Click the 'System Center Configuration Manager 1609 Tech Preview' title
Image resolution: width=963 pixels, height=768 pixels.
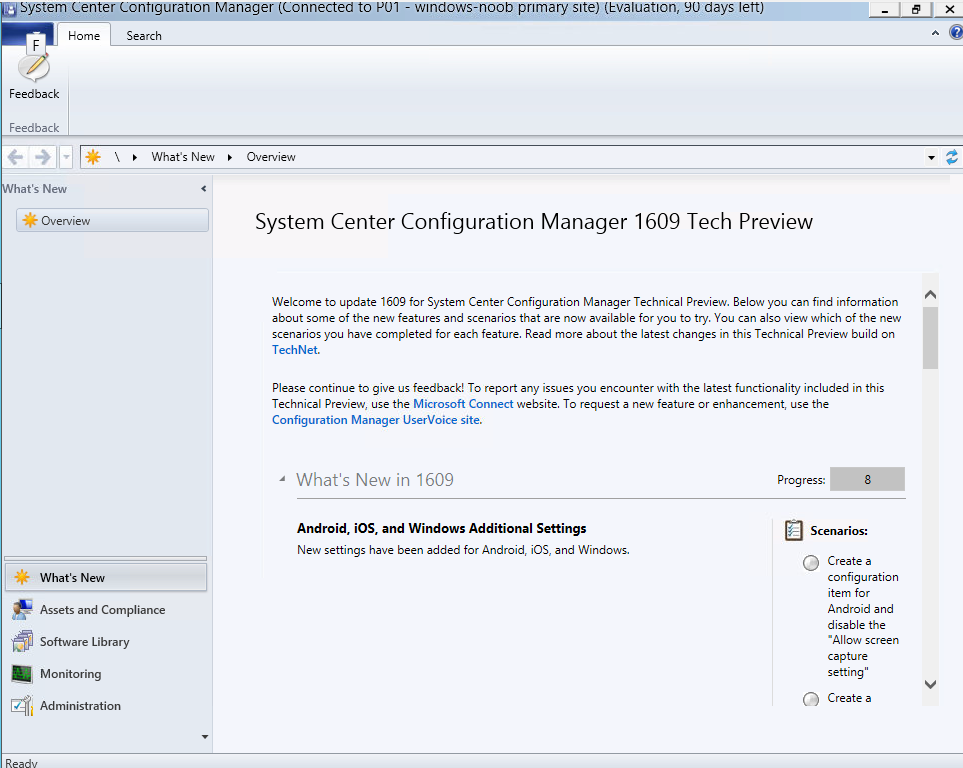(534, 221)
